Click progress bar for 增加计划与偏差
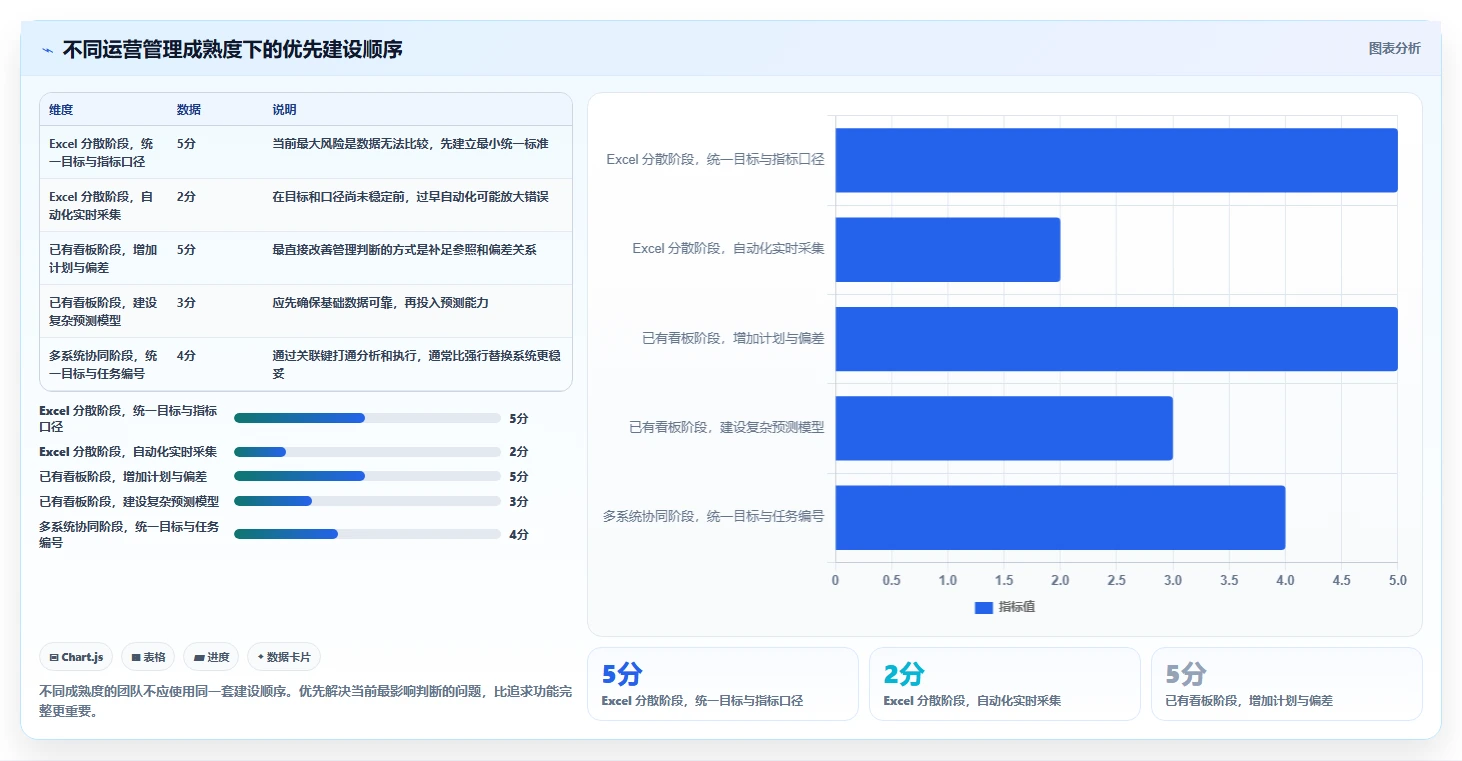Viewport: 1462px width, 761px height. click(367, 477)
